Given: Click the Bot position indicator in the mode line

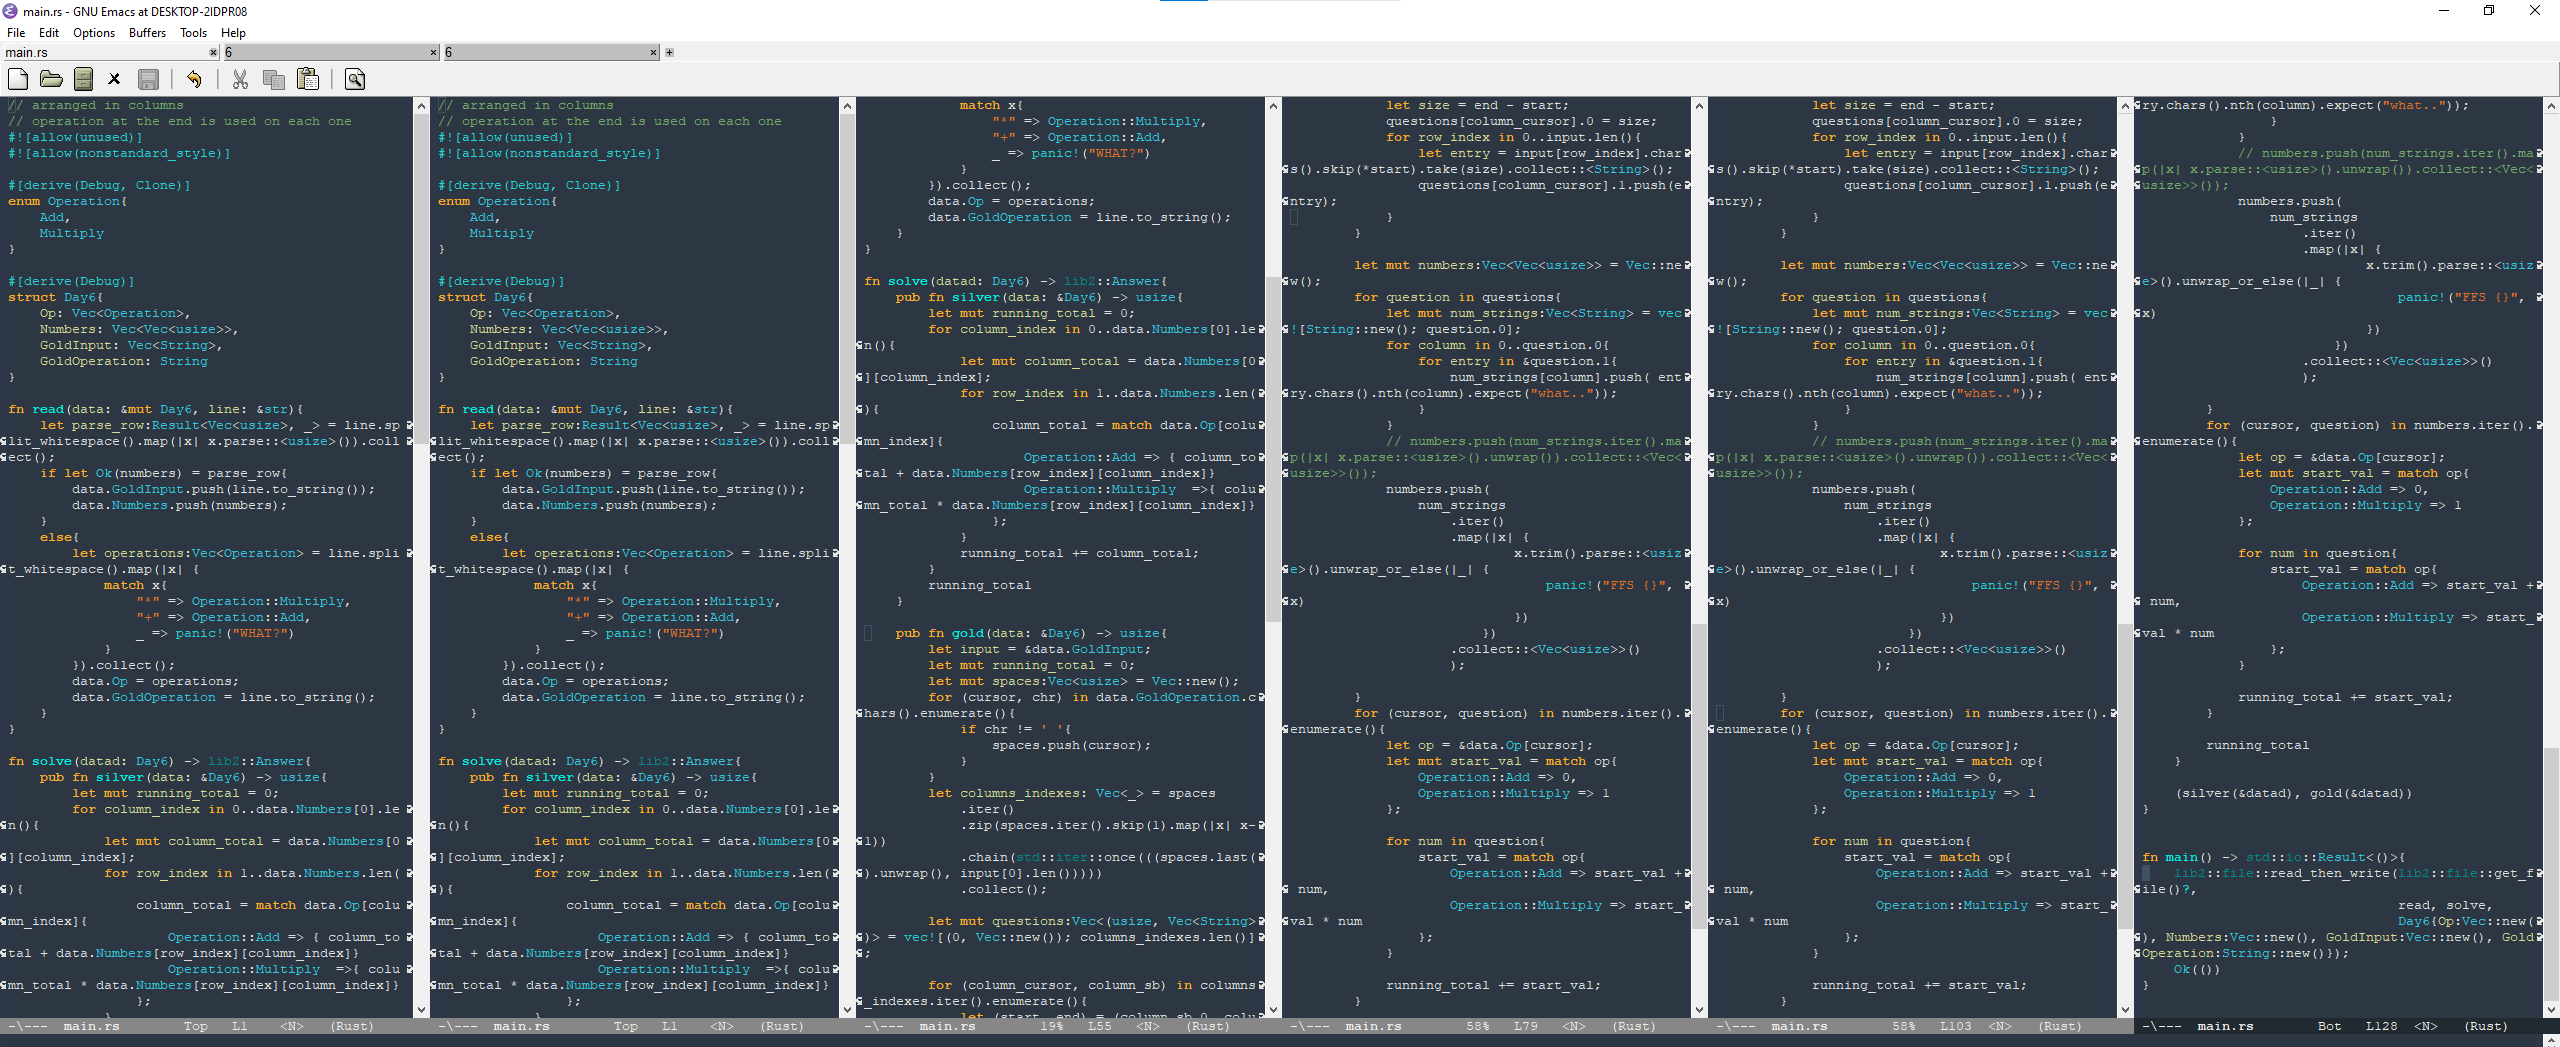Looking at the screenshot, I should coord(2329,1026).
